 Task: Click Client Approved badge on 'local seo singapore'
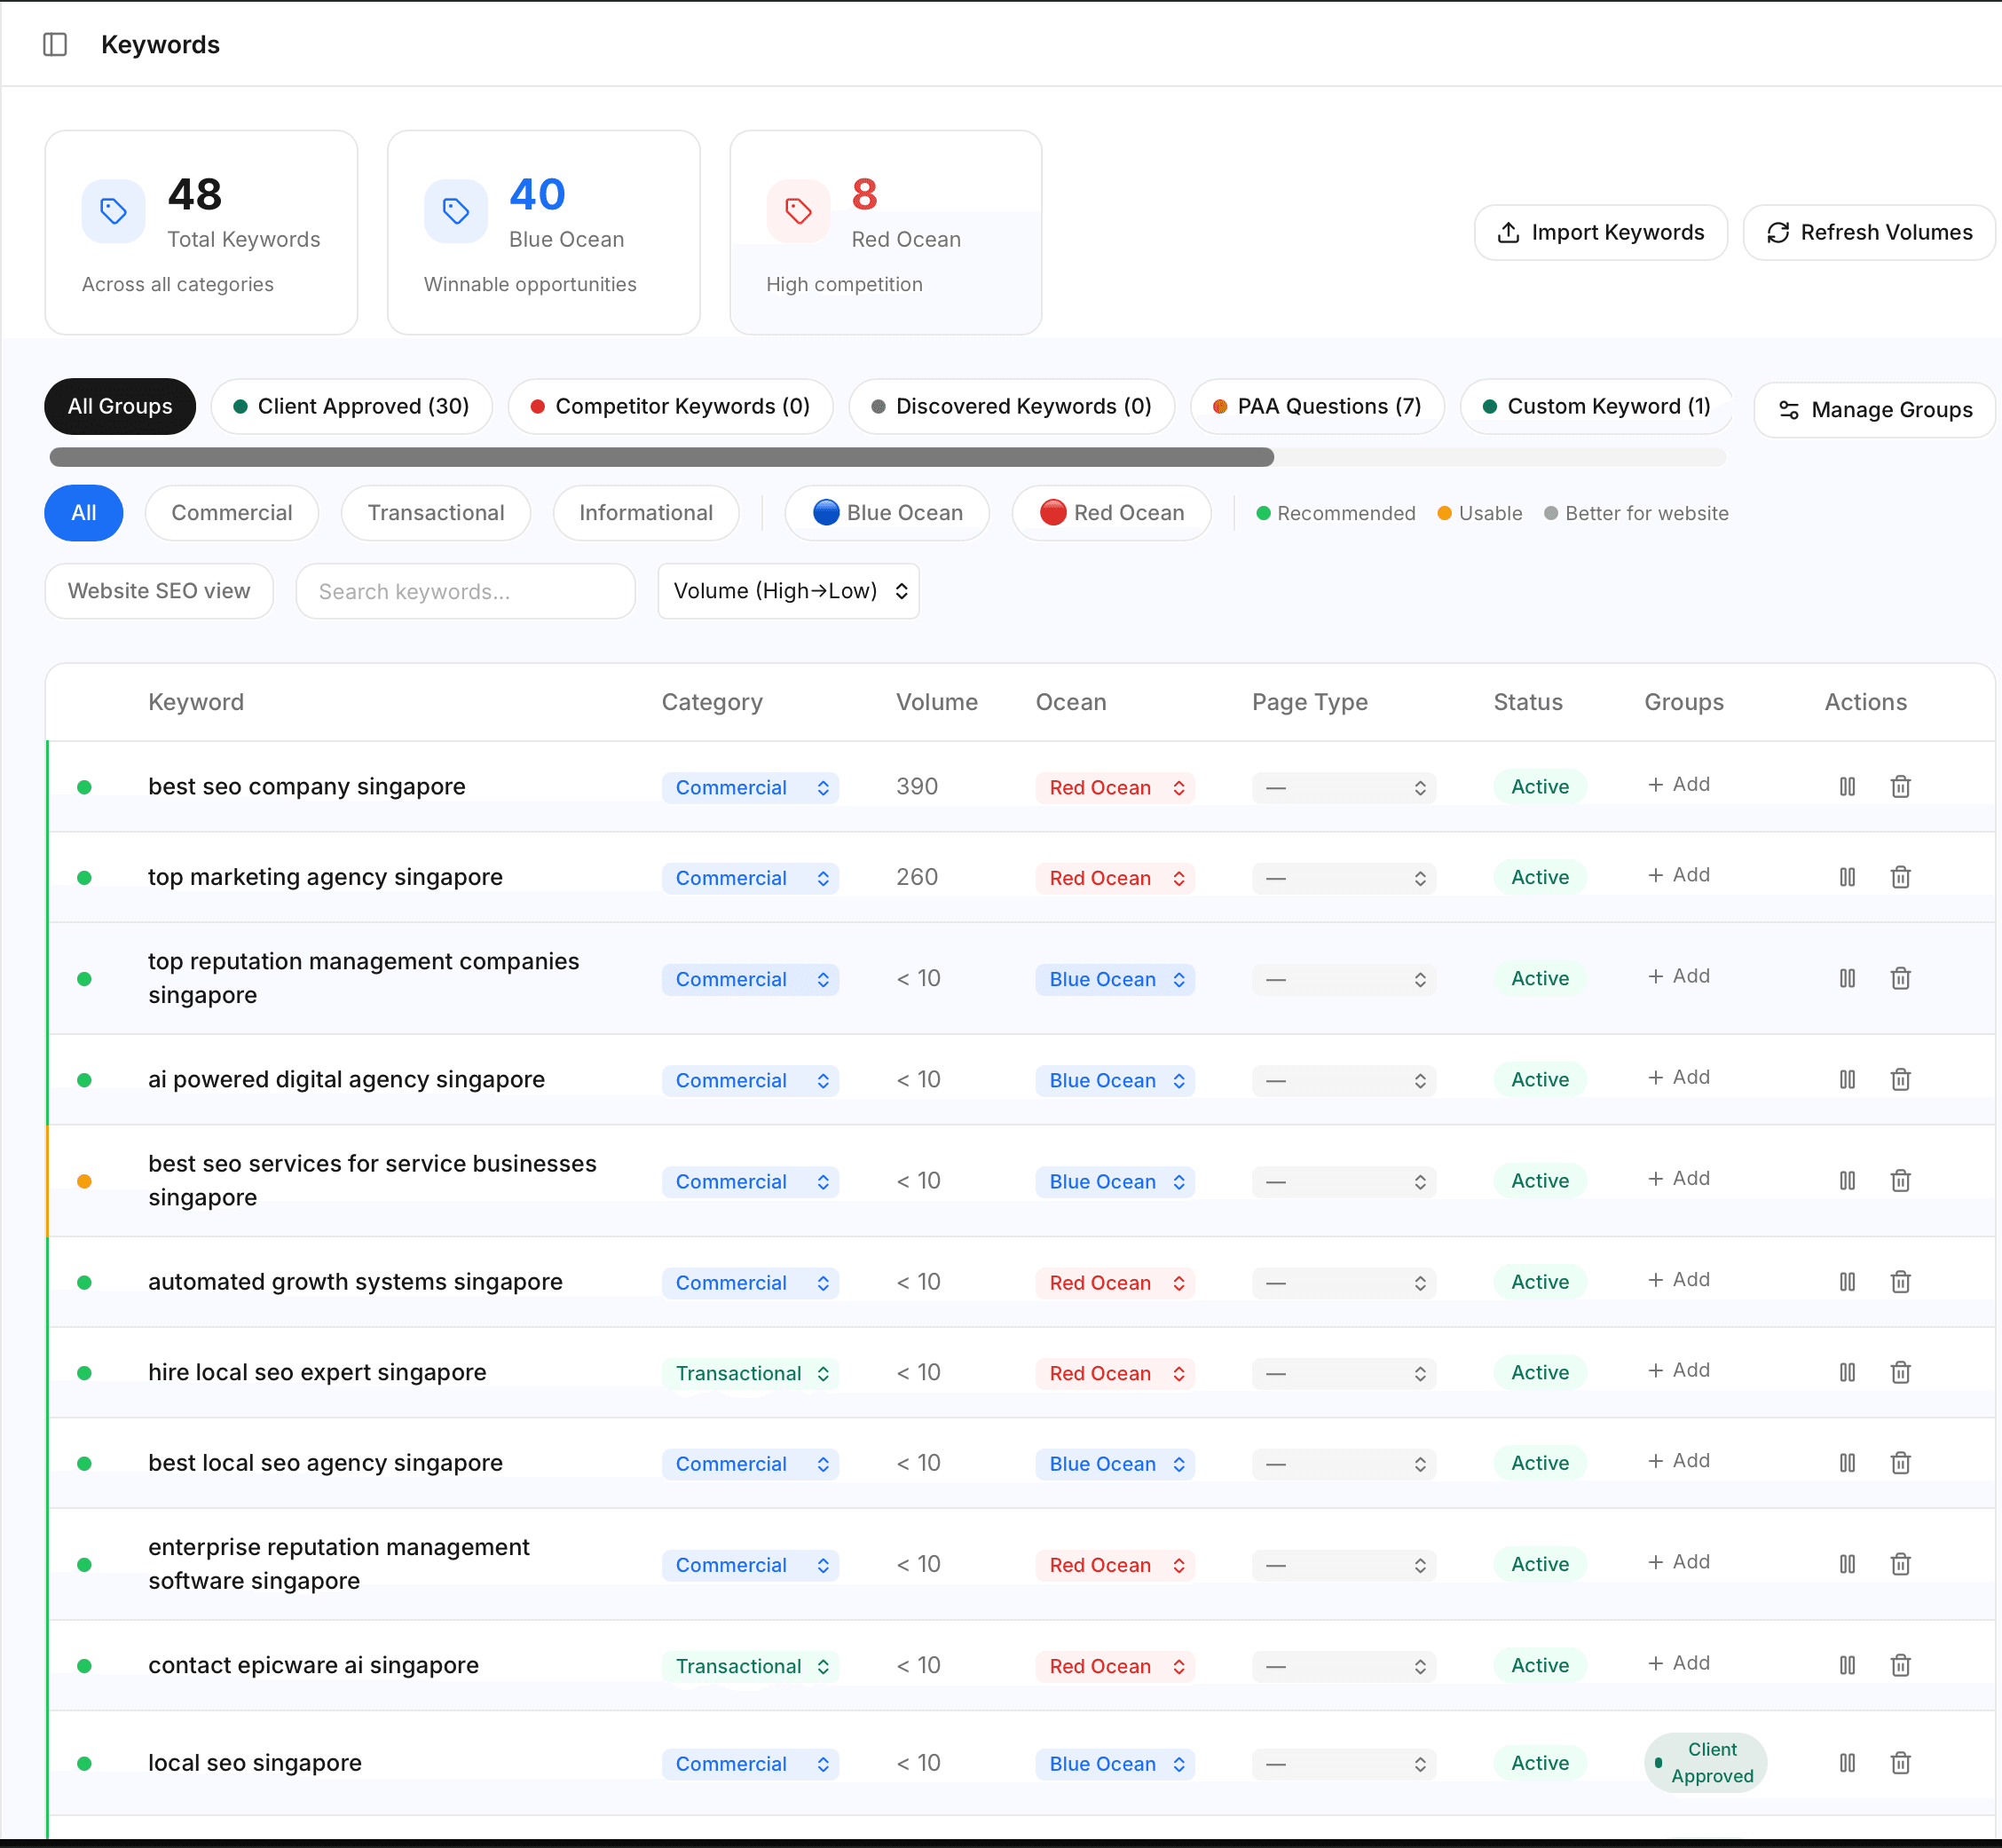pyautogui.click(x=1706, y=1762)
